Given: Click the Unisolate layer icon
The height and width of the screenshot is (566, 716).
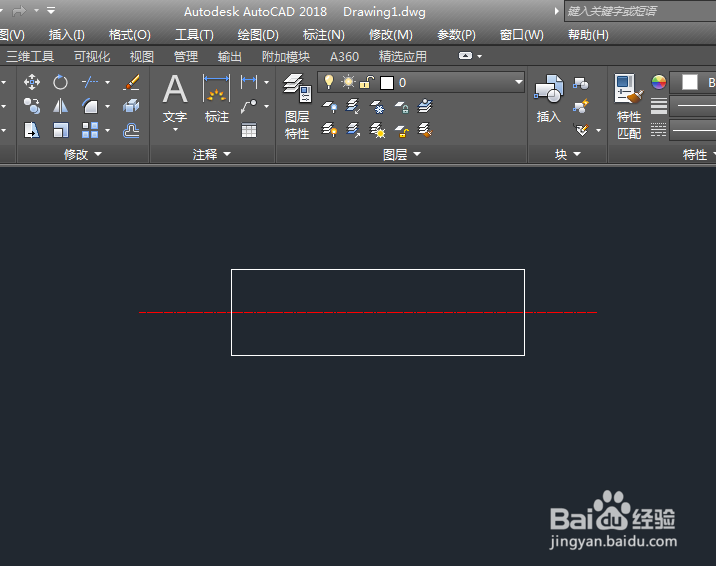Looking at the screenshot, I should (x=353, y=131).
